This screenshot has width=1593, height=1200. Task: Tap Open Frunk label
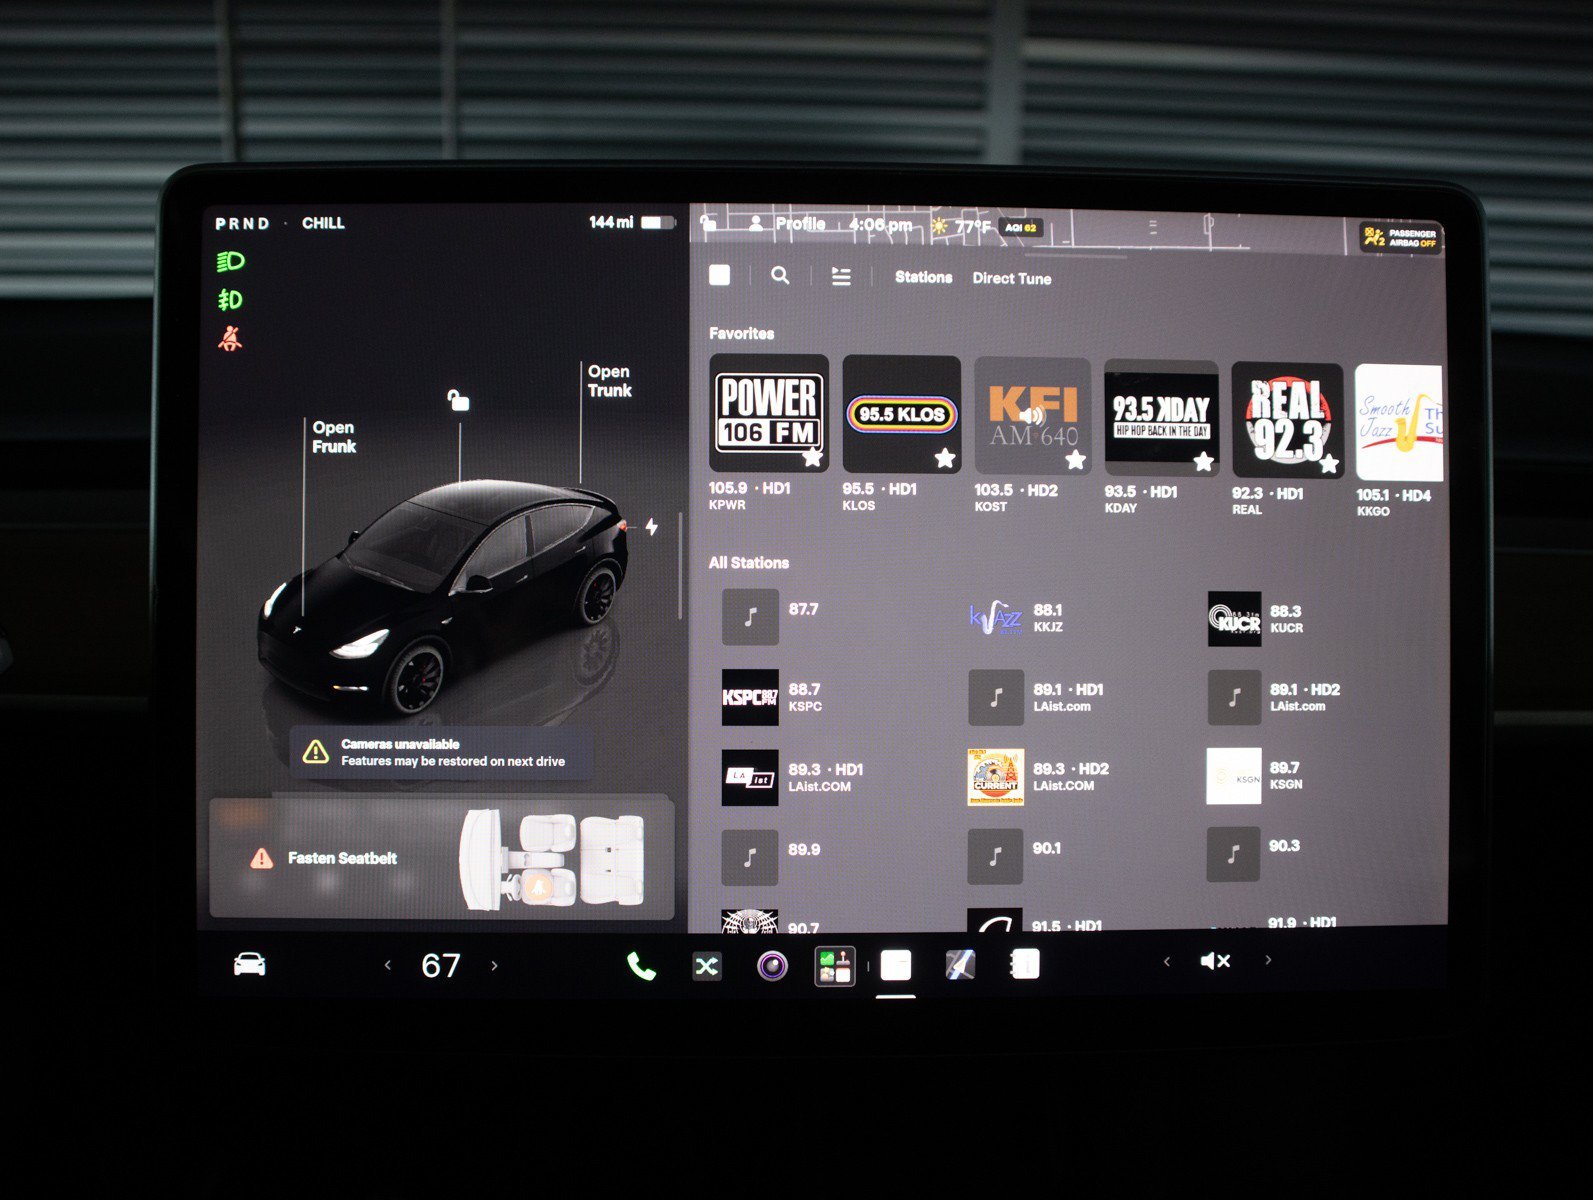click(334, 437)
